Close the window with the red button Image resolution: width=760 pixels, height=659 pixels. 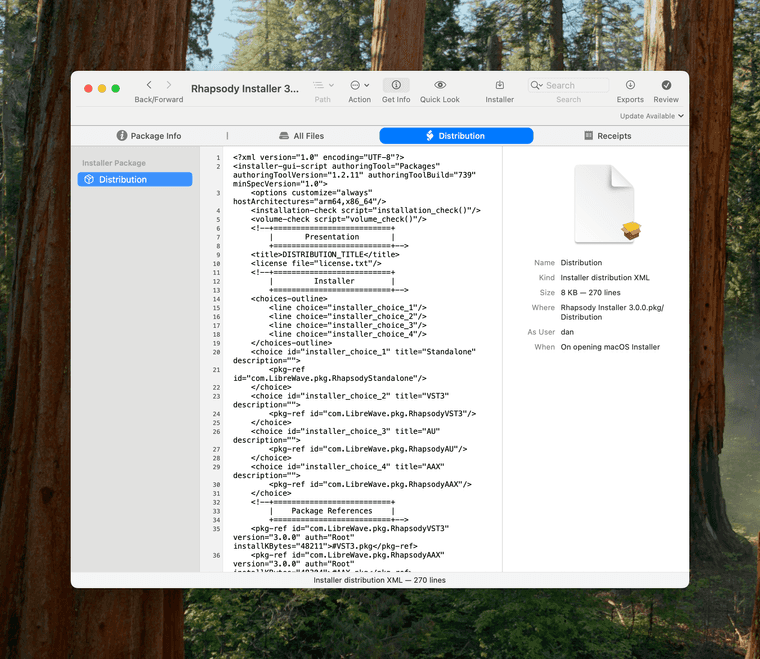(88, 88)
